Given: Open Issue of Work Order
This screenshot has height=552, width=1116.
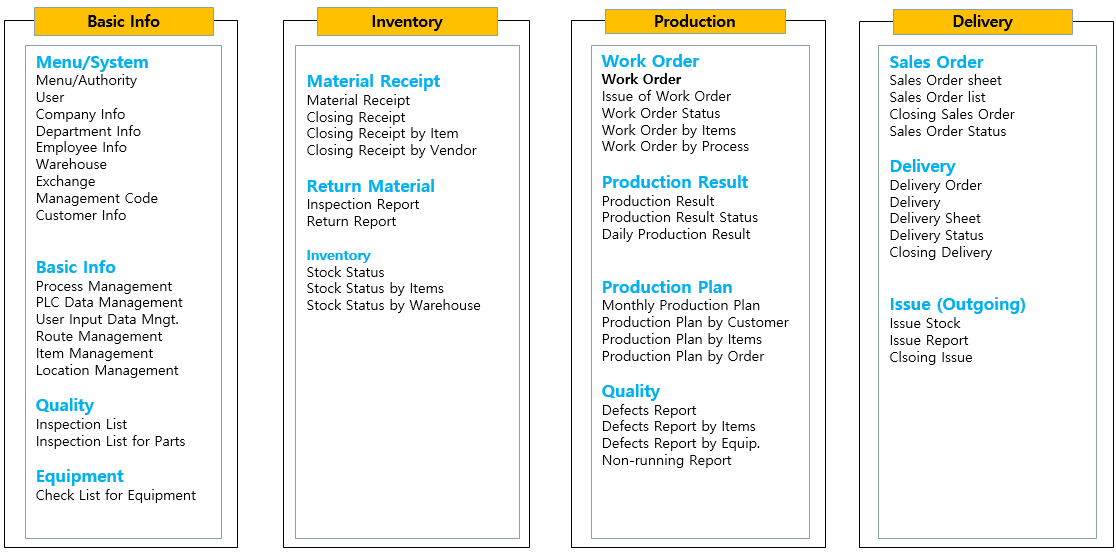Looking at the screenshot, I should pos(666,96).
